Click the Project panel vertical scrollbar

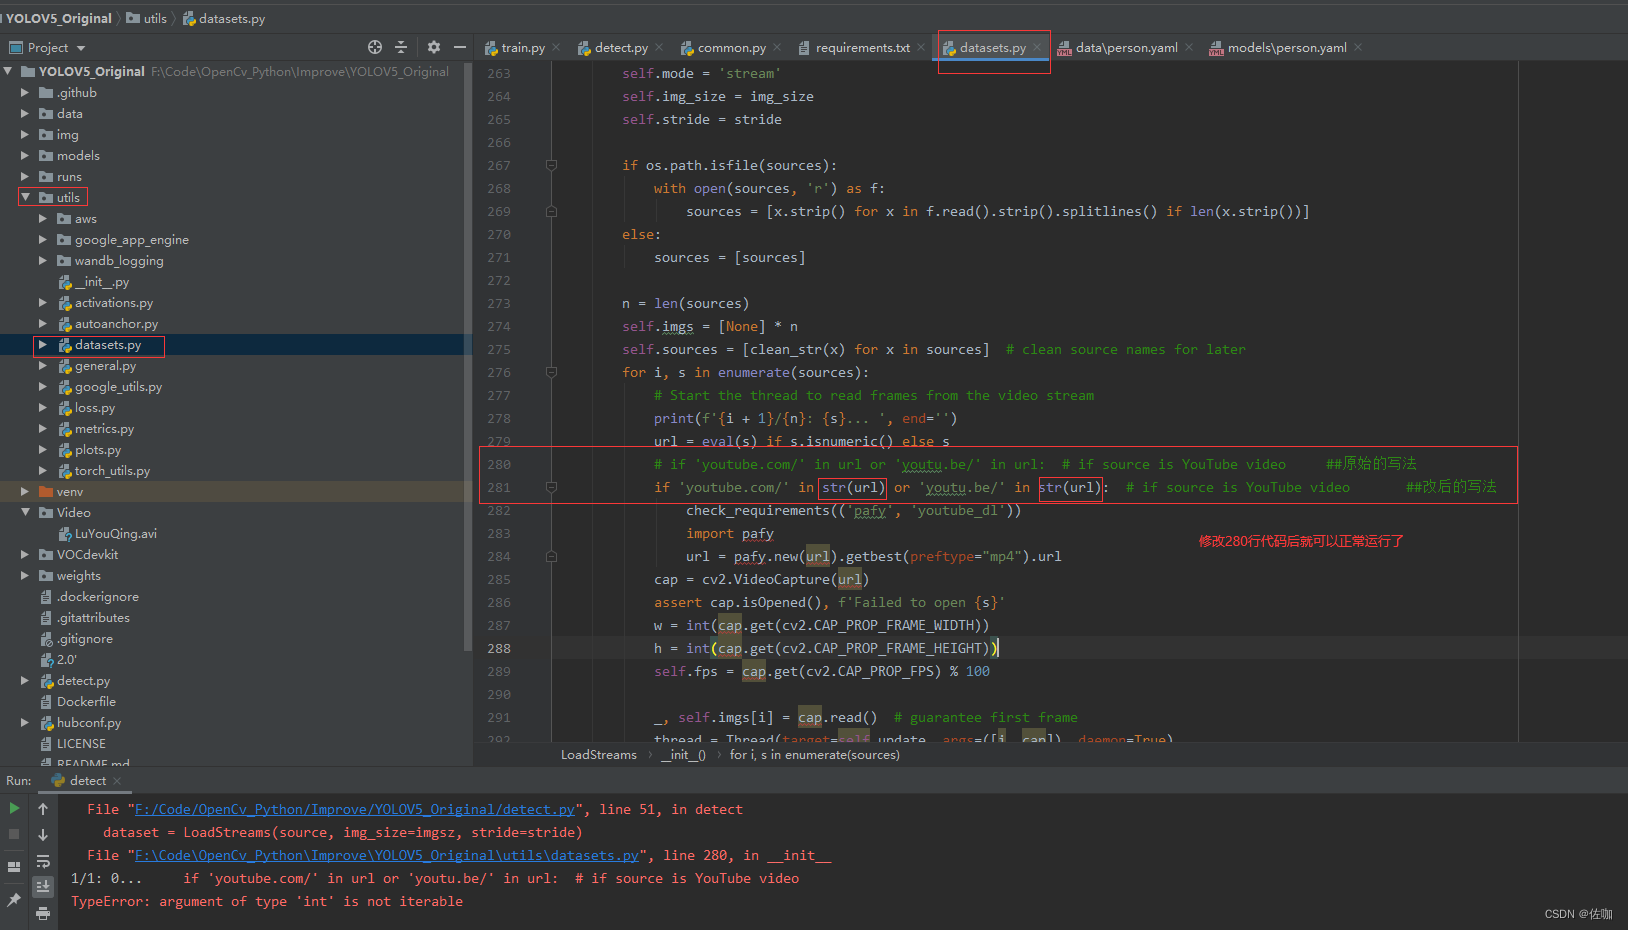click(468, 355)
